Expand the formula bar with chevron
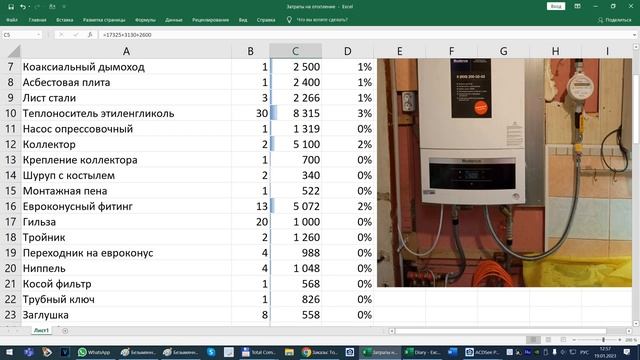 click(x=634, y=35)
